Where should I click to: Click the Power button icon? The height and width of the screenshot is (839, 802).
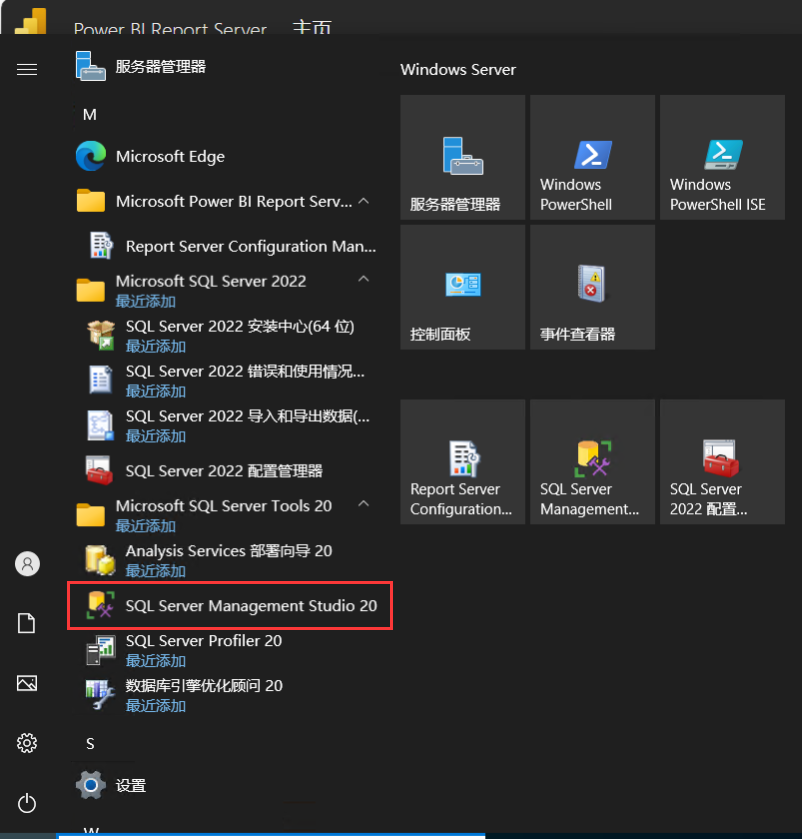[x=27, y=803]
